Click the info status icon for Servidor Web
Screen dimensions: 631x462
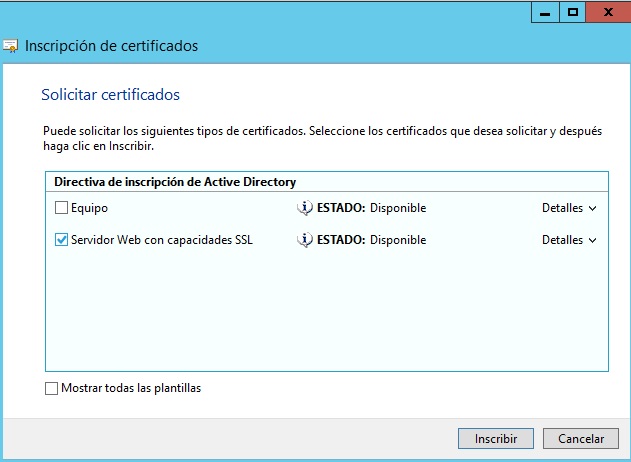[x=305, y=240]
